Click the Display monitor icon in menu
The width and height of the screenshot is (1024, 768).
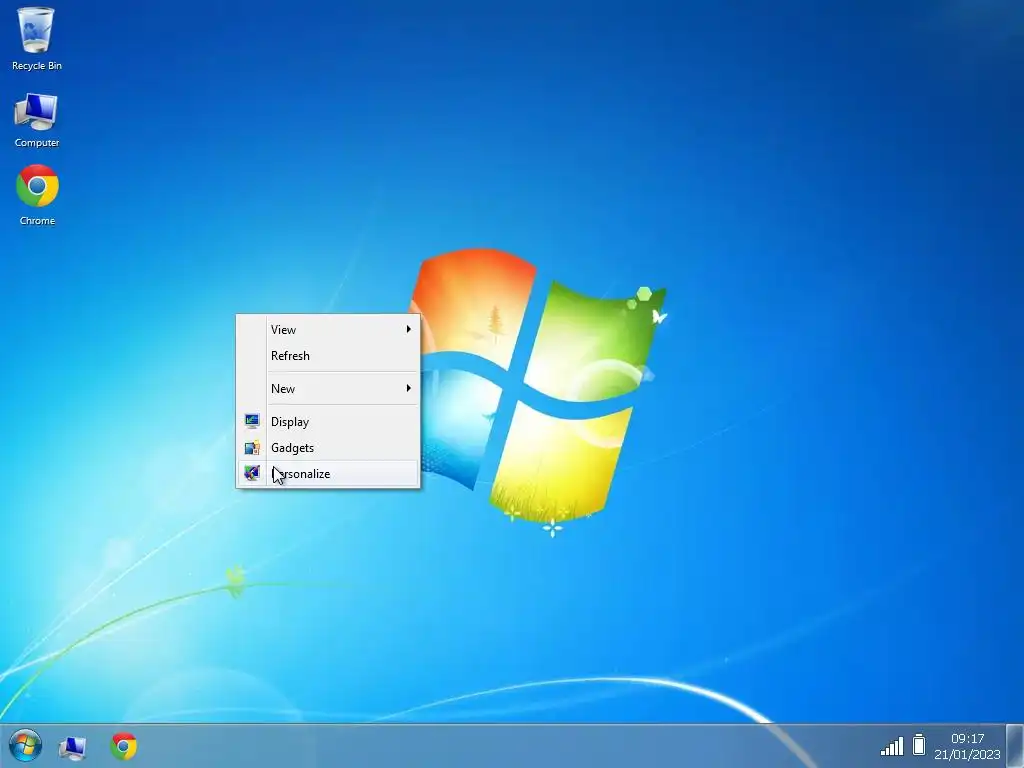252,421
